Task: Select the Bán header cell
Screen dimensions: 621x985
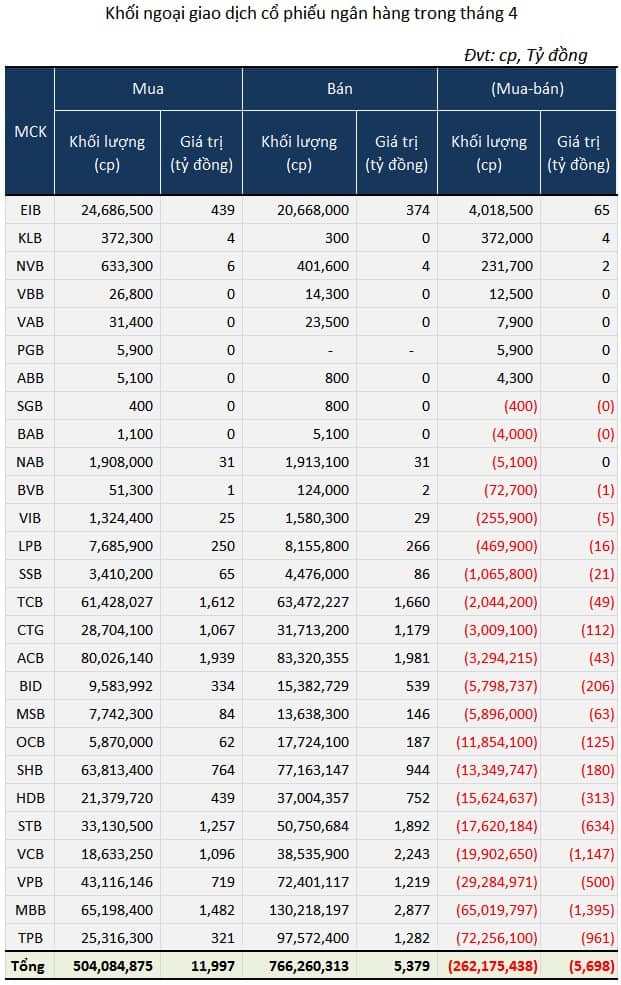Action: [x=340, y=89]
